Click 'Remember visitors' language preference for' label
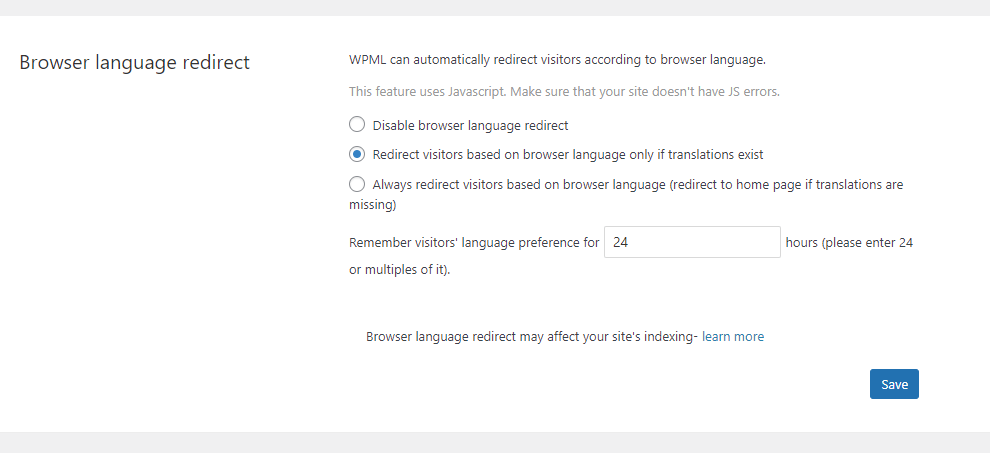Screen dimensions: 990x453 click(474, 242)
